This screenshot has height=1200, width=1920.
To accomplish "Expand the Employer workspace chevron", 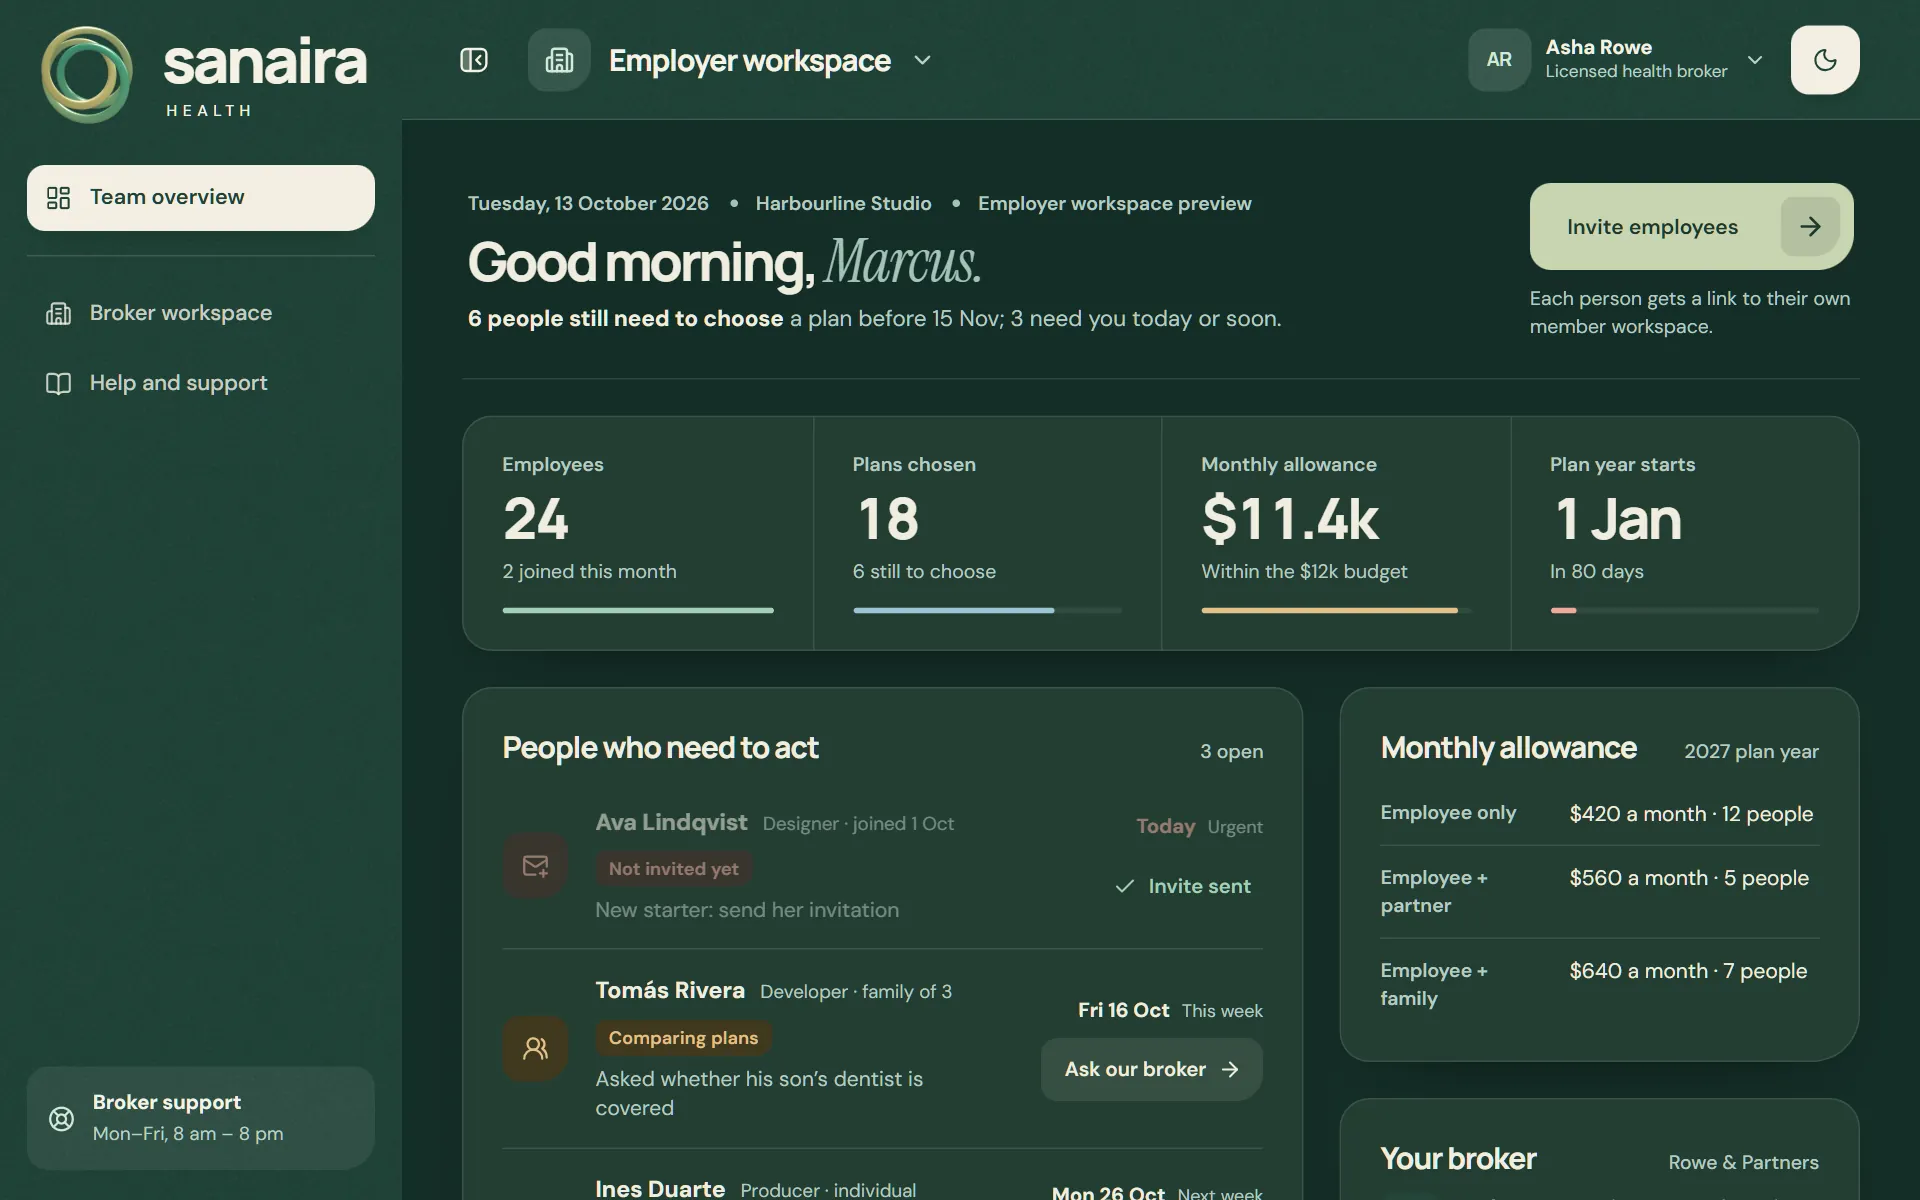I will [922, 60].
